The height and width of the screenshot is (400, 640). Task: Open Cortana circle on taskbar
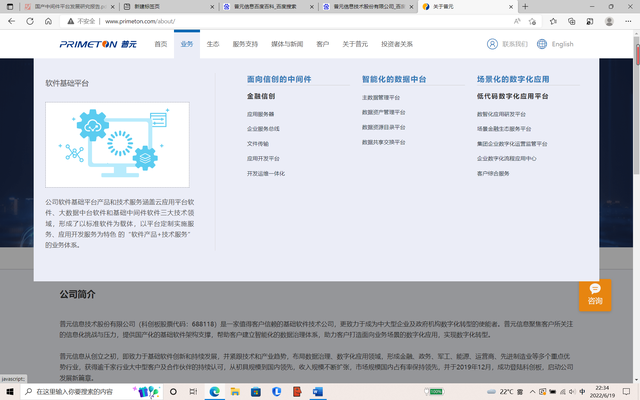(173, 392)
